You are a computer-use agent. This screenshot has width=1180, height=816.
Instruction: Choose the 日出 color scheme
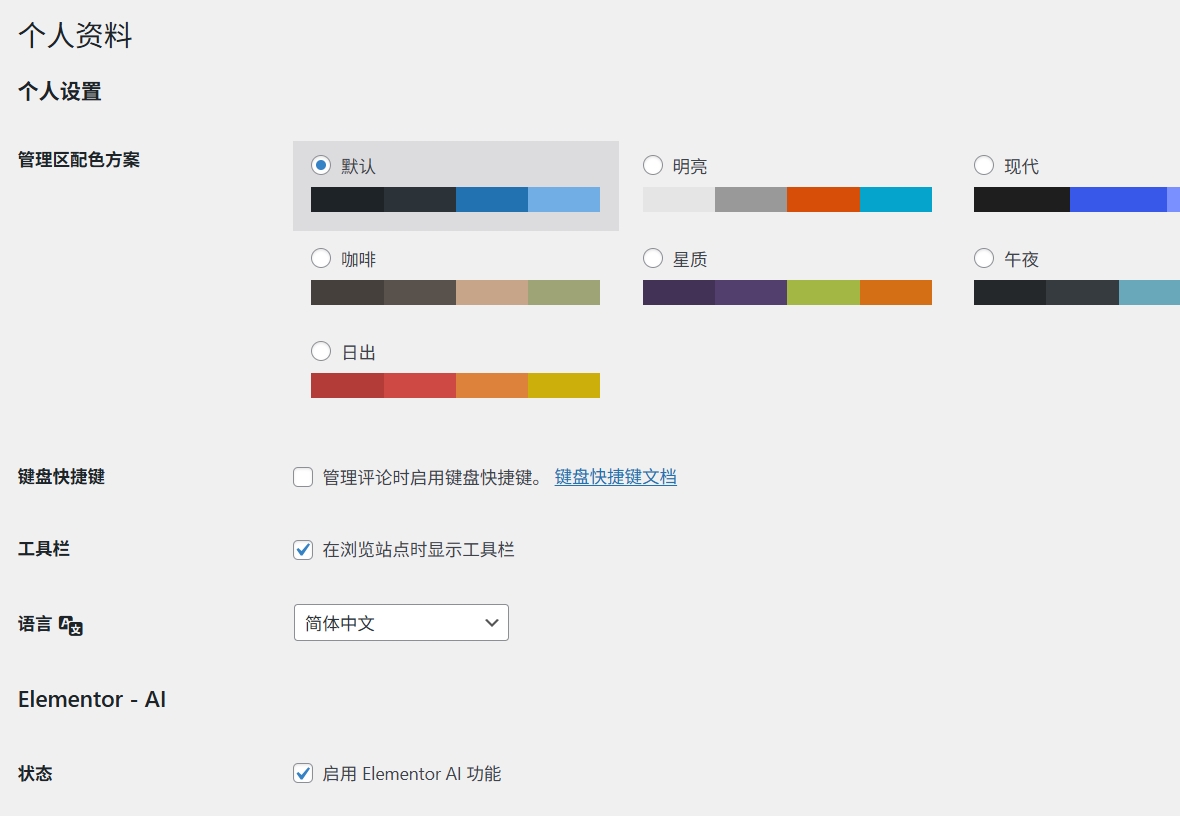(x=321, y=351)
